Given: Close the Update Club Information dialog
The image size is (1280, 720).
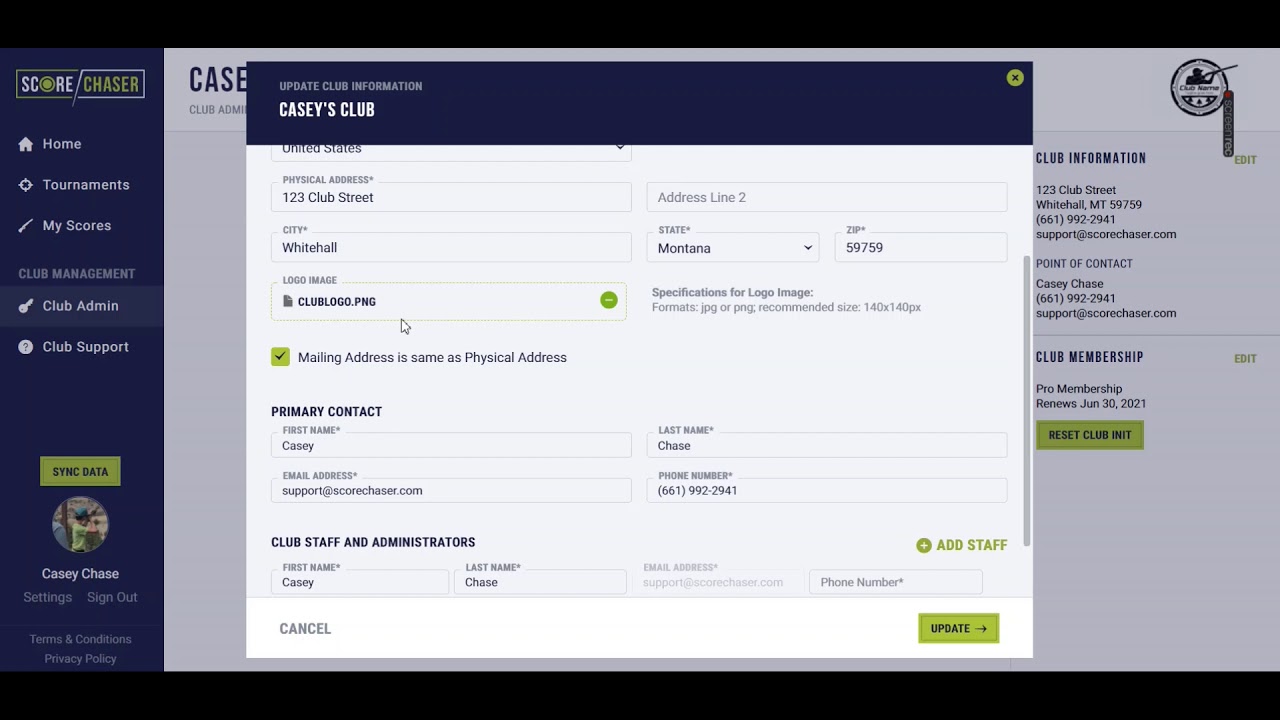Looking at the screenshot, I should pos(1015,78).
